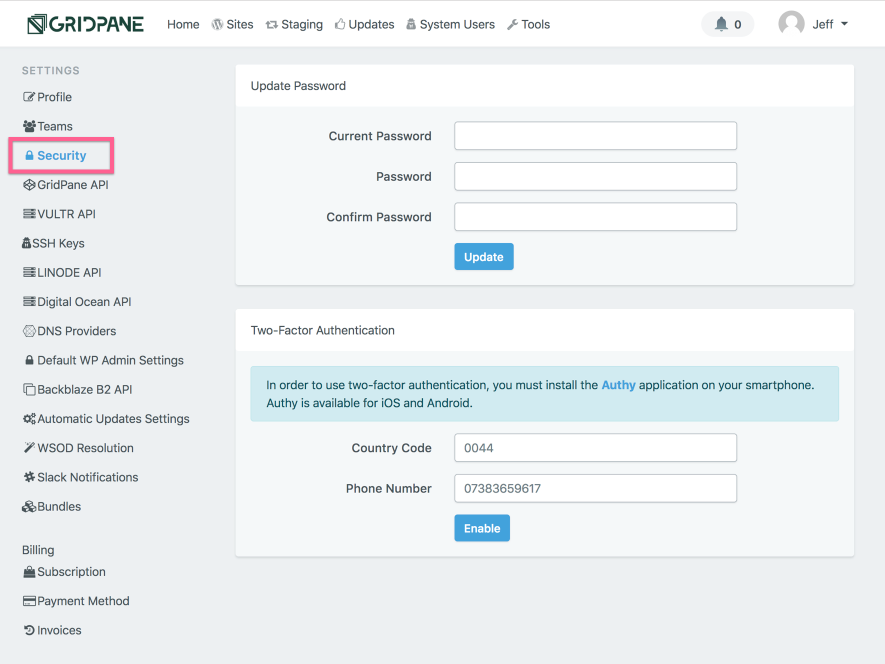Click the Enable two-factor button

[x=482, y=528]
